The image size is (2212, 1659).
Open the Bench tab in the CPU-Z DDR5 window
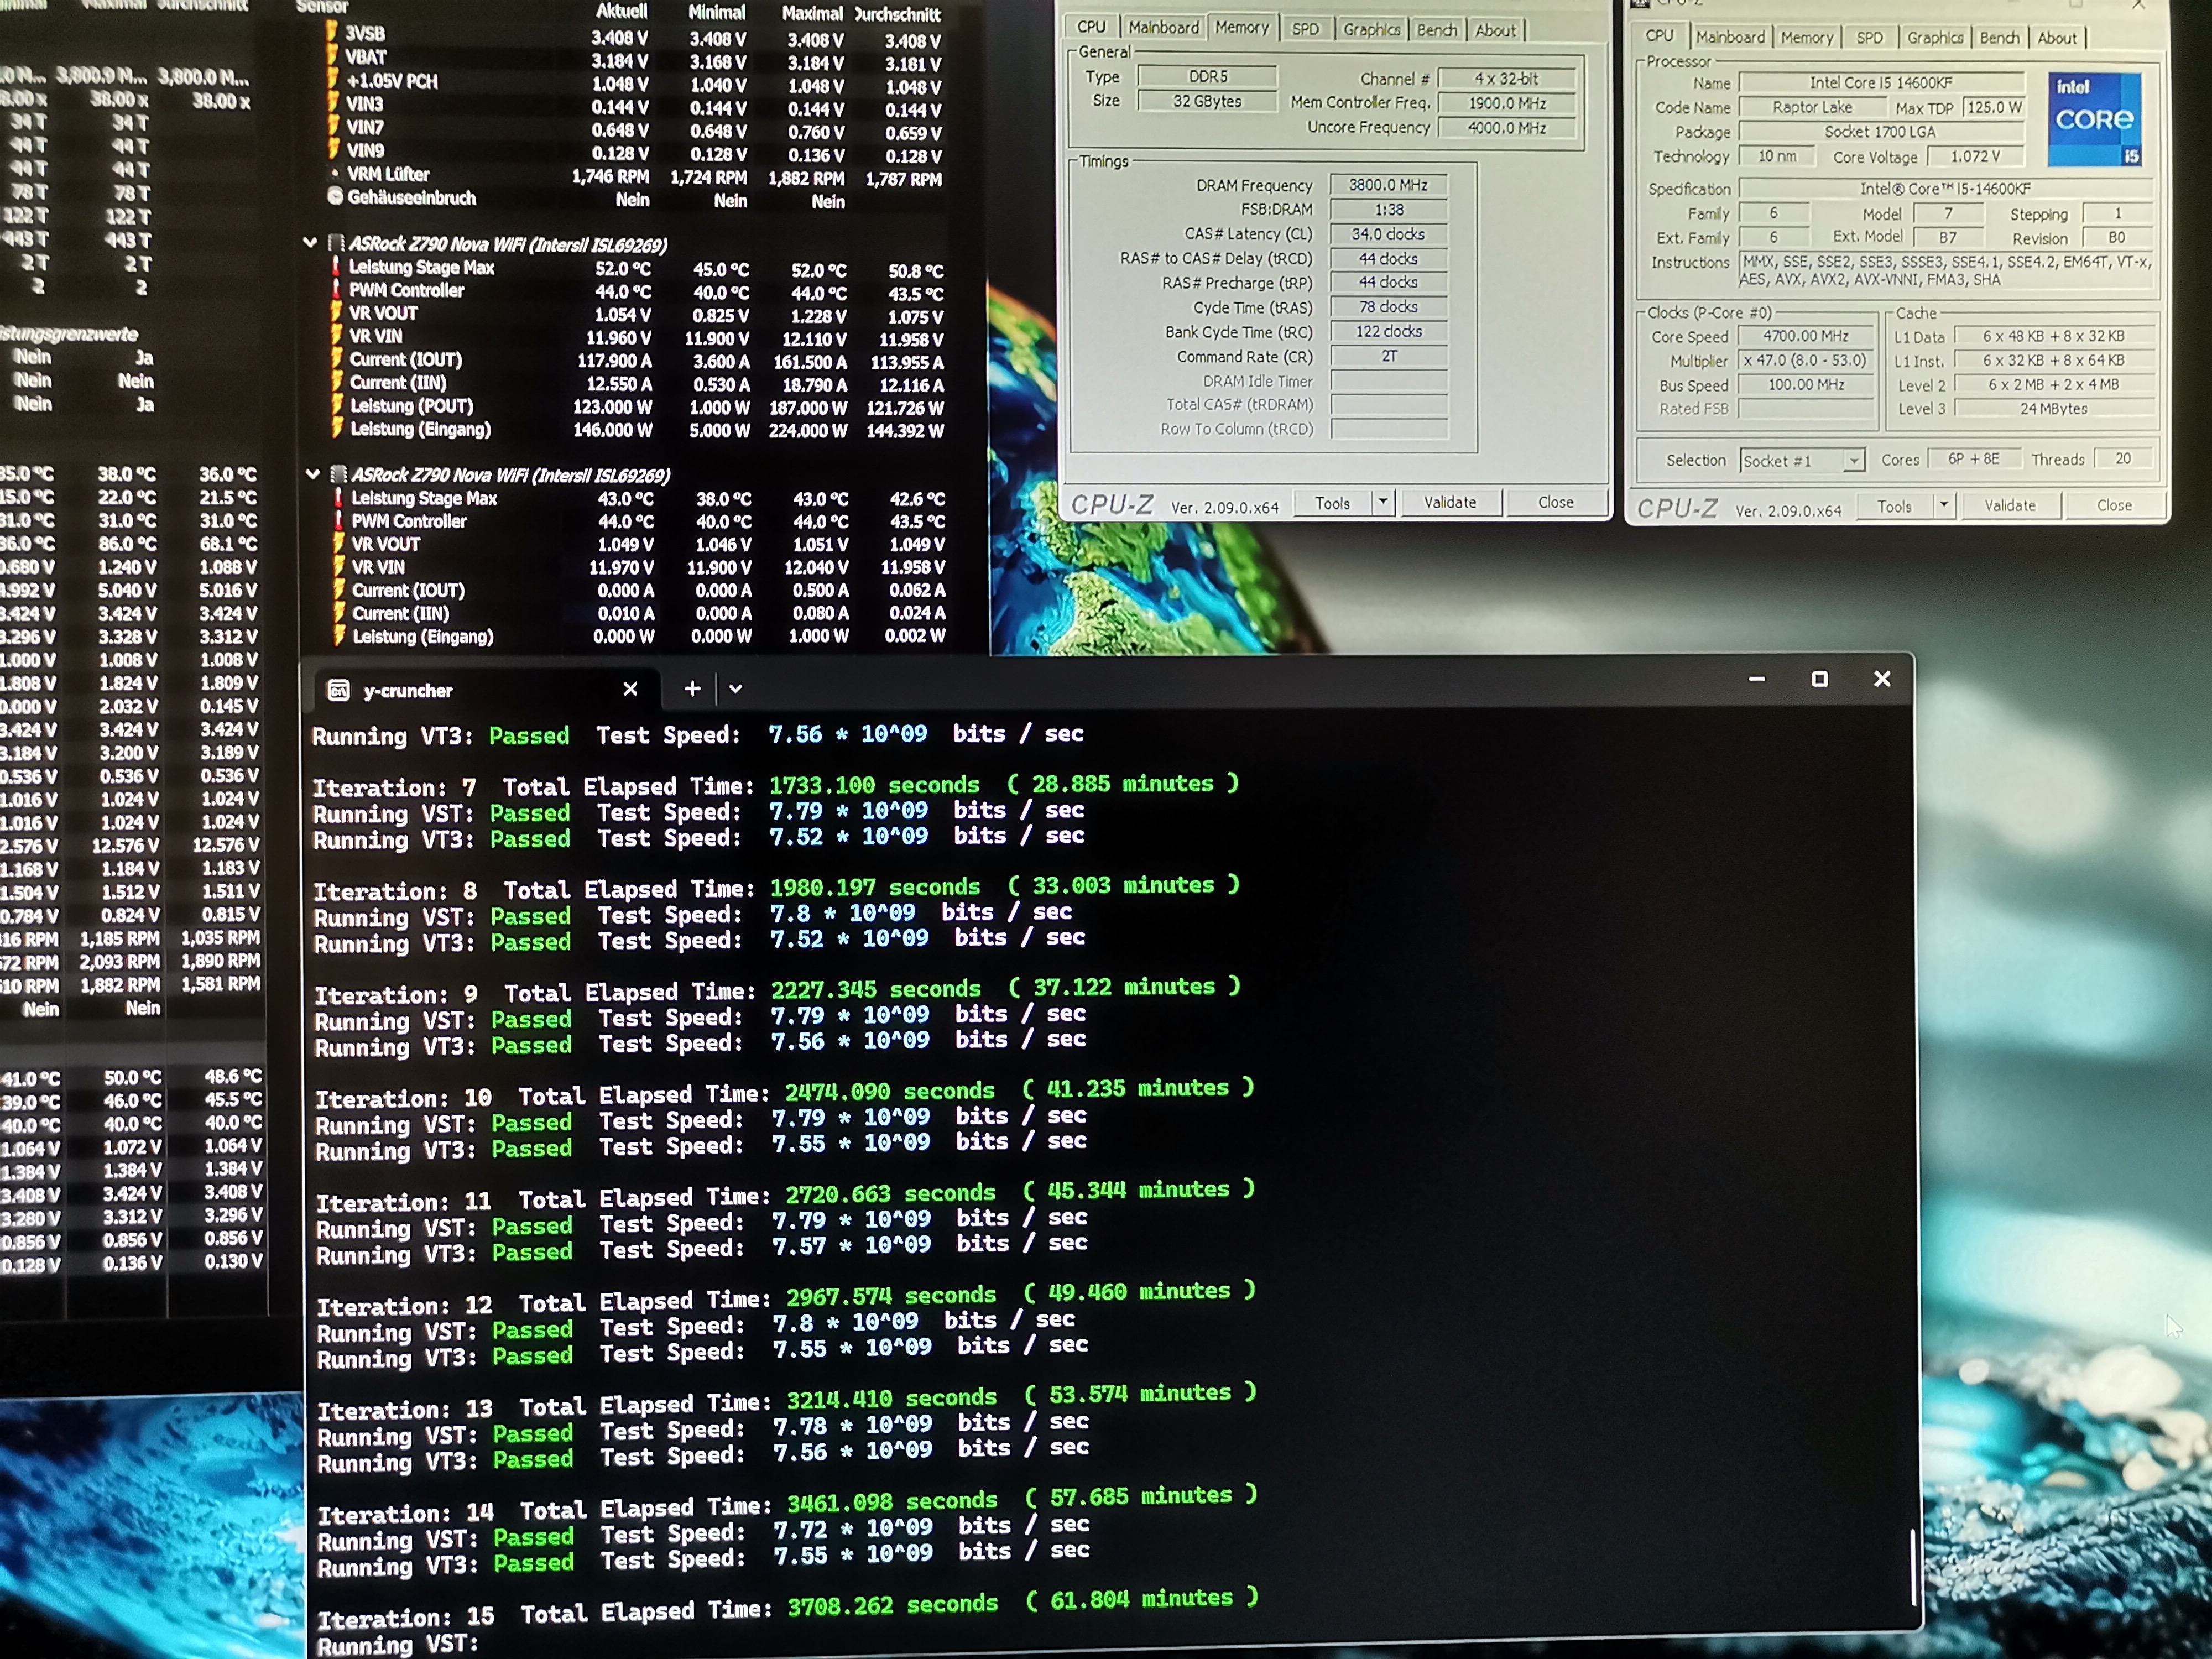pos(1436,30)
